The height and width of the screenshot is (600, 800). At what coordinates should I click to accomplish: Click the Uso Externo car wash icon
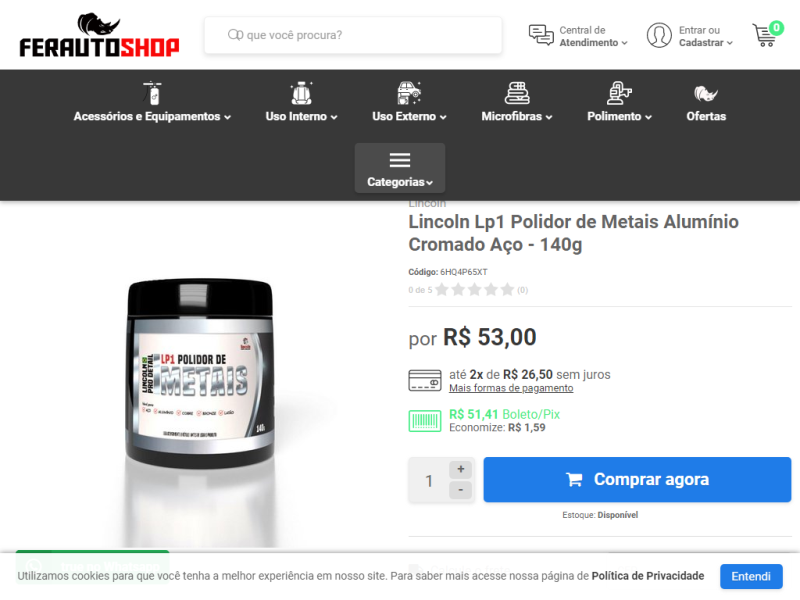pos(409,93)
